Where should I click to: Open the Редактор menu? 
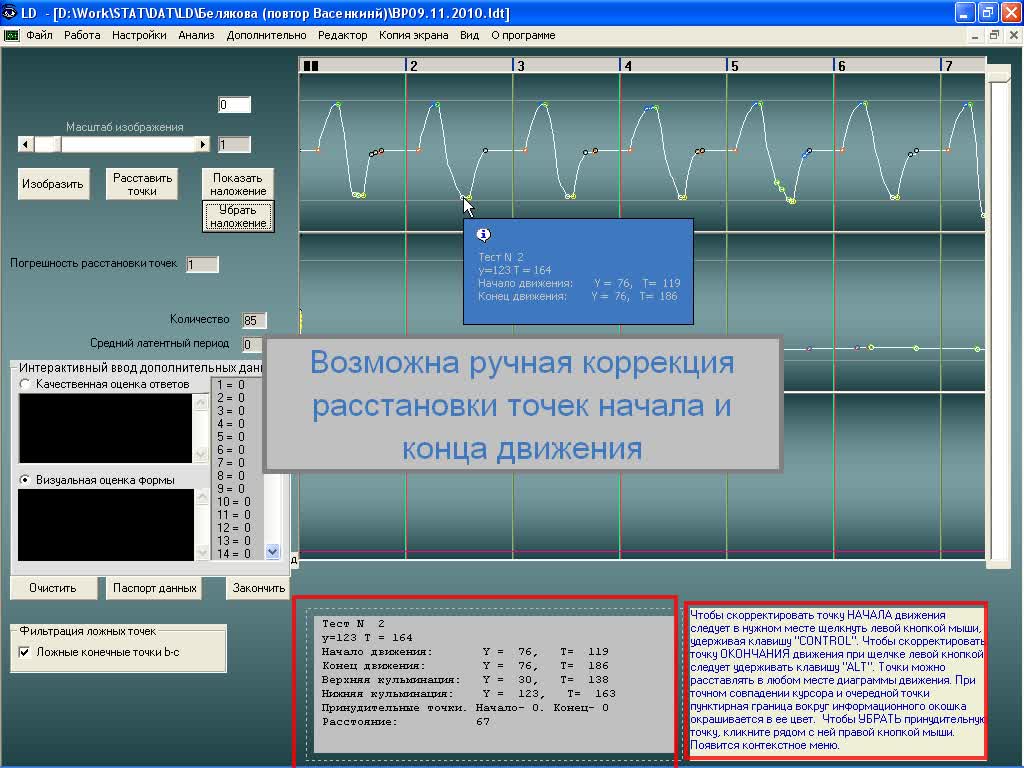pyautogui.click(x=343, y=35)
